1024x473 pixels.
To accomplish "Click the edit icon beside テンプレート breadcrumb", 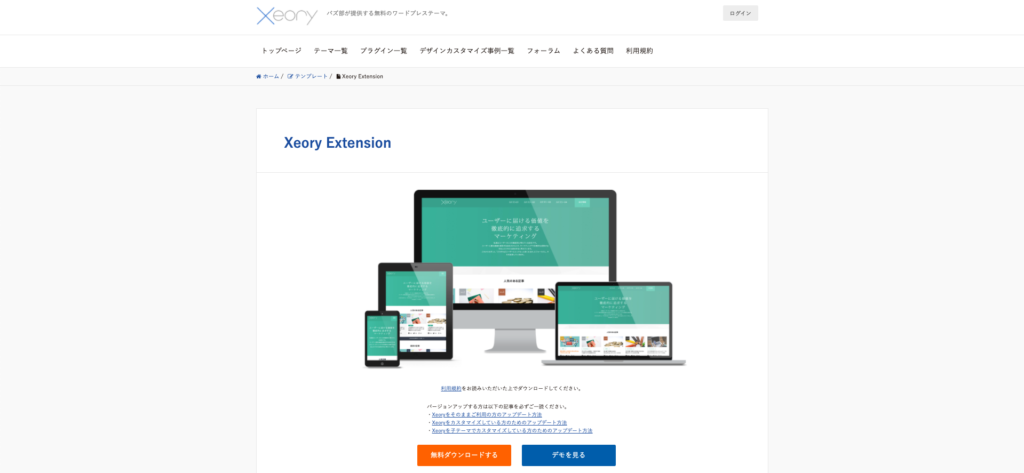I will point(290,76).
